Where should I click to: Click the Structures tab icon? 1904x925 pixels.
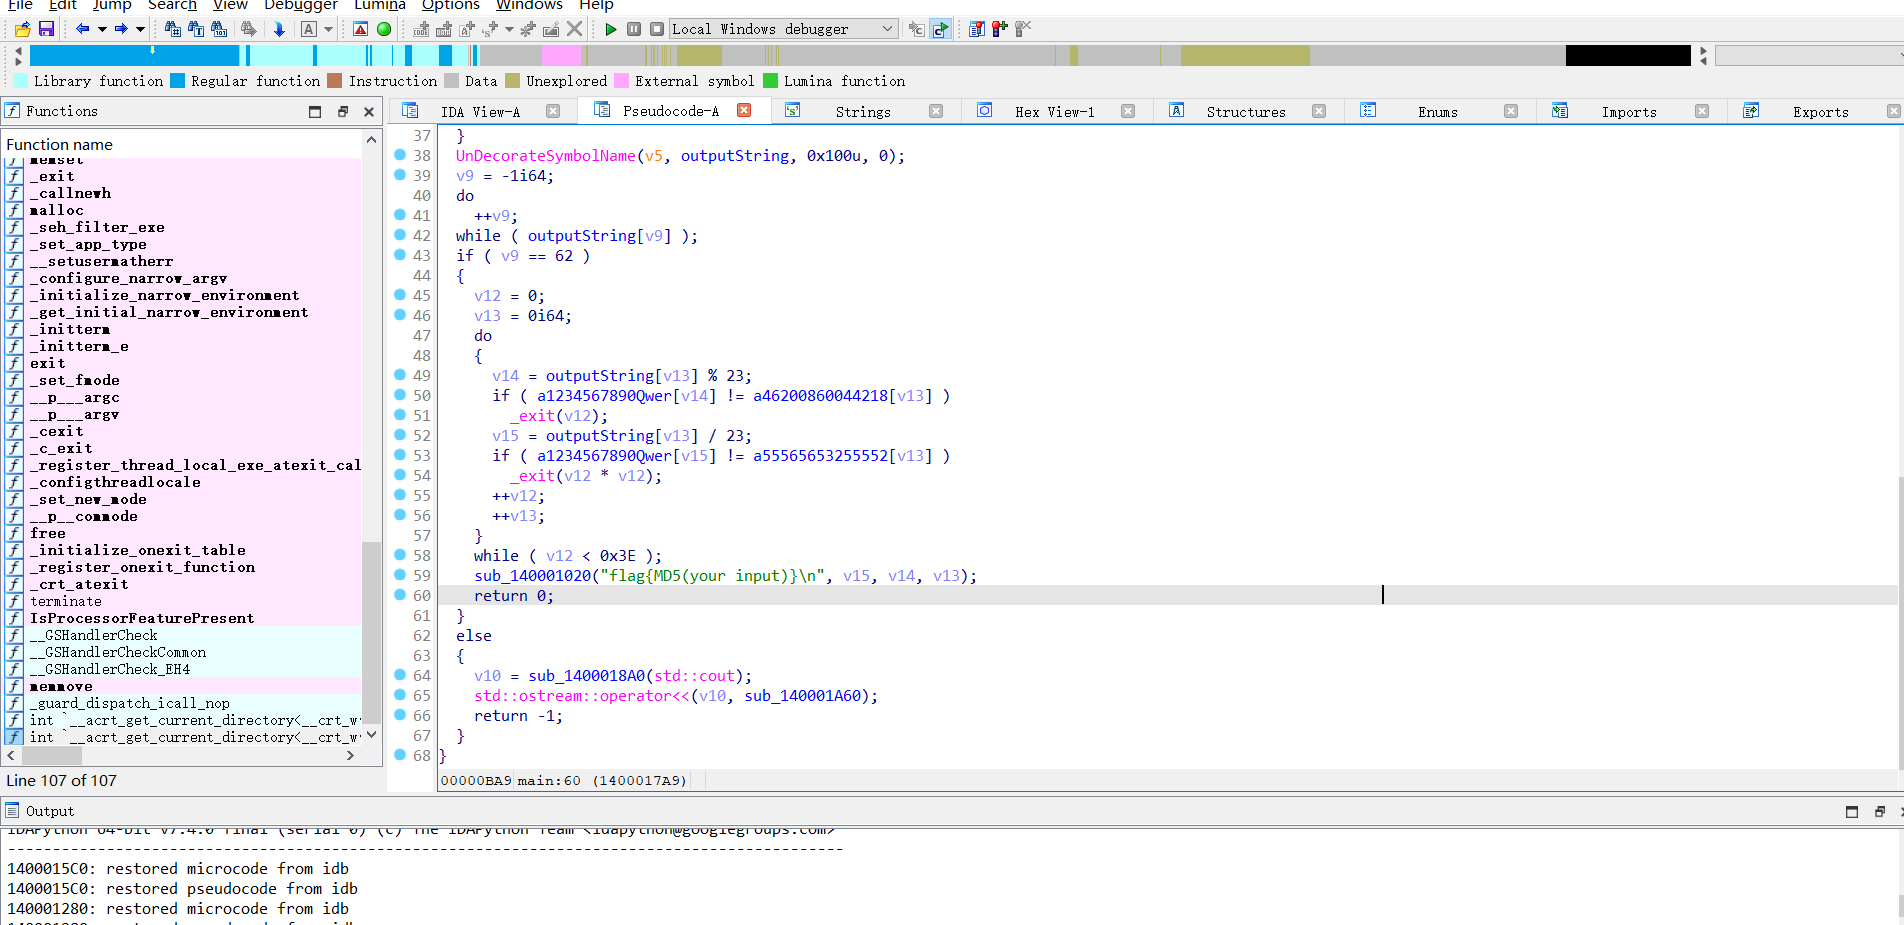point(1177,111)
